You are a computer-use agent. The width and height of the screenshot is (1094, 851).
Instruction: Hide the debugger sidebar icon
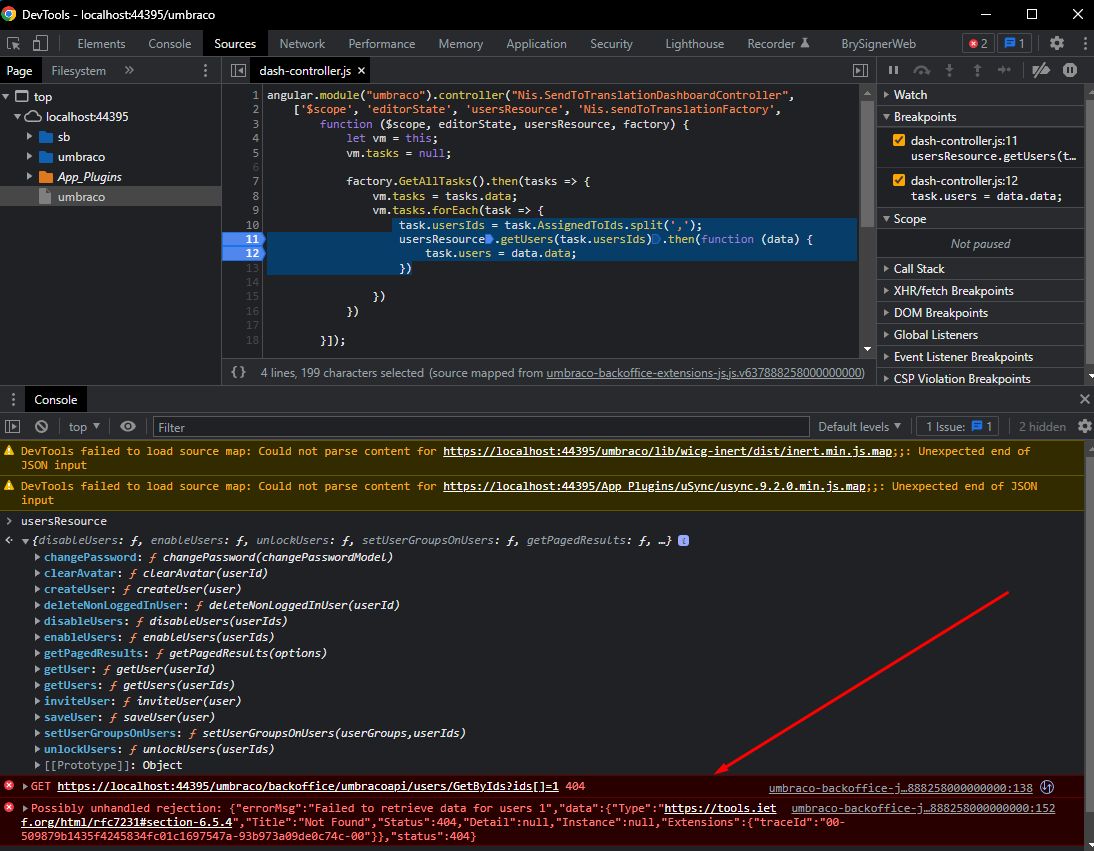860,70
